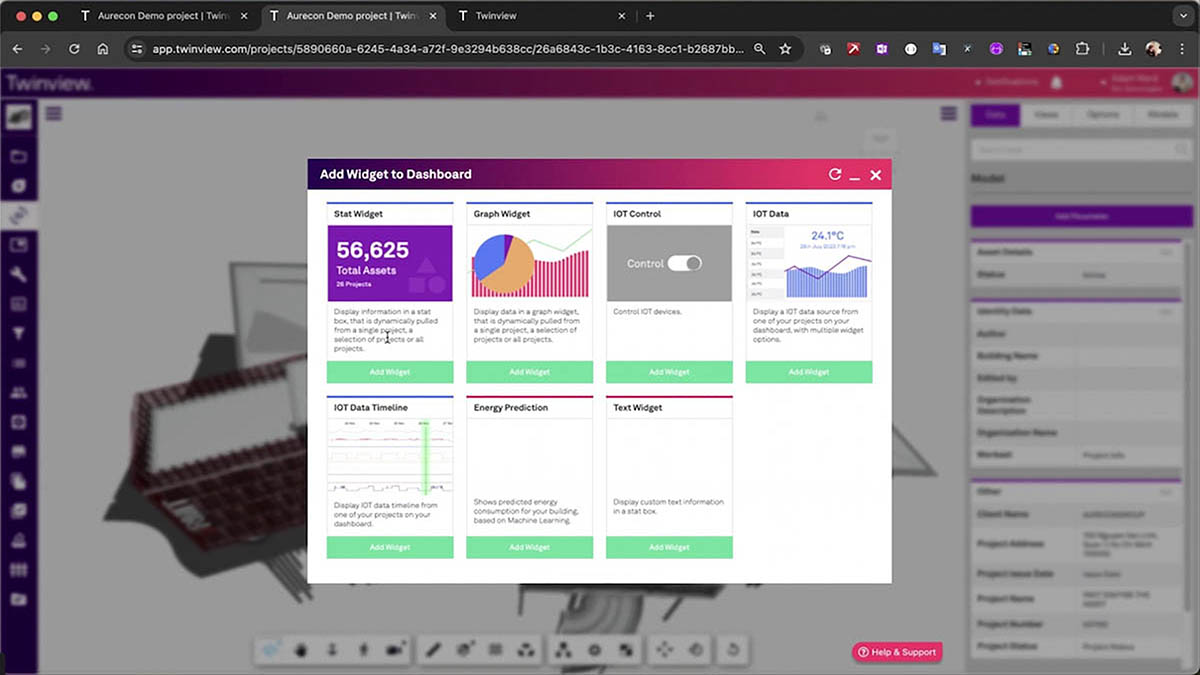The image size is (1200, 675).
Task: Open the notifications bell icon
Action: tap(1056, 83)
